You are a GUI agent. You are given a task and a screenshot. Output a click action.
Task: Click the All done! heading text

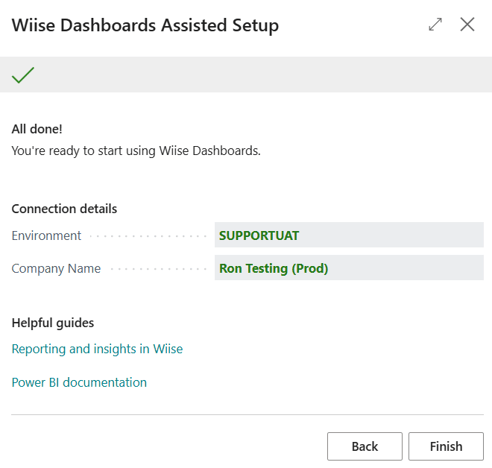[x=37, y=129]
